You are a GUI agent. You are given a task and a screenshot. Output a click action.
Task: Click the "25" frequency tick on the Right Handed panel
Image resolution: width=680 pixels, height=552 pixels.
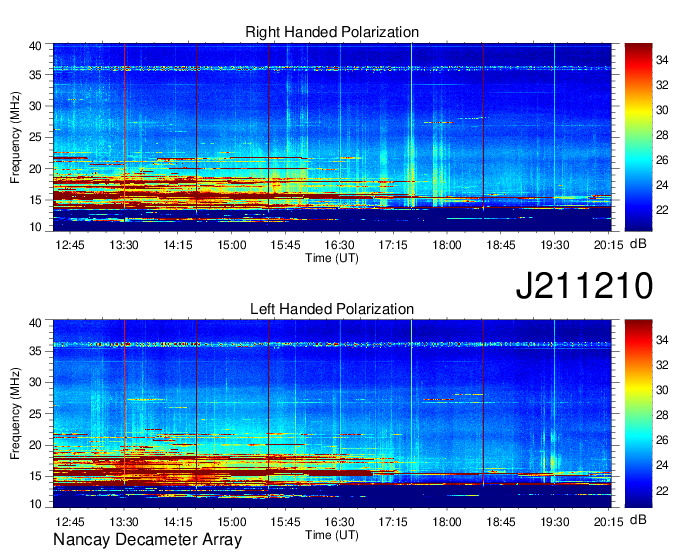click(35, 137)
